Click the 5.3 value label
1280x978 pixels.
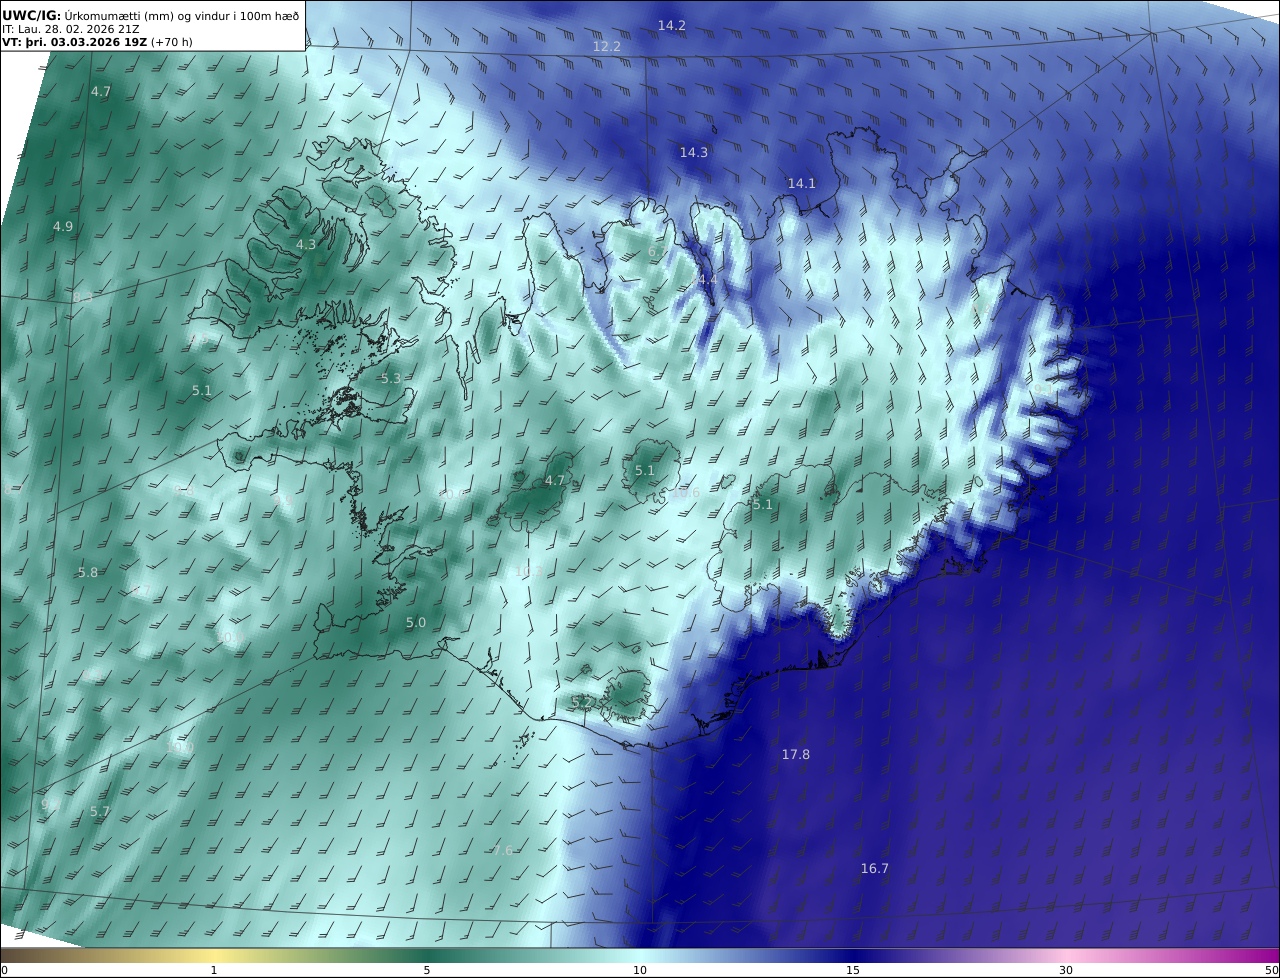pyautogui.click(x=391, y=378)
